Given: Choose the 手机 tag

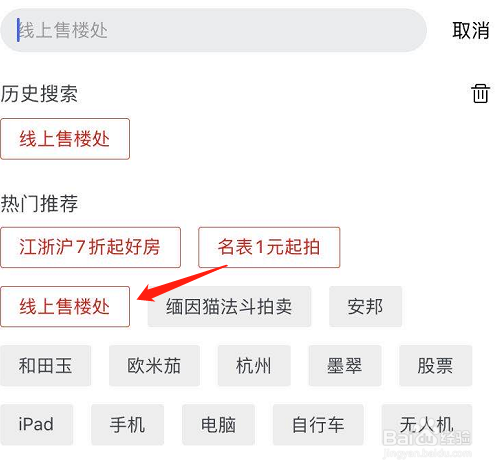Looking at the screenshot, I should point(128,425).
